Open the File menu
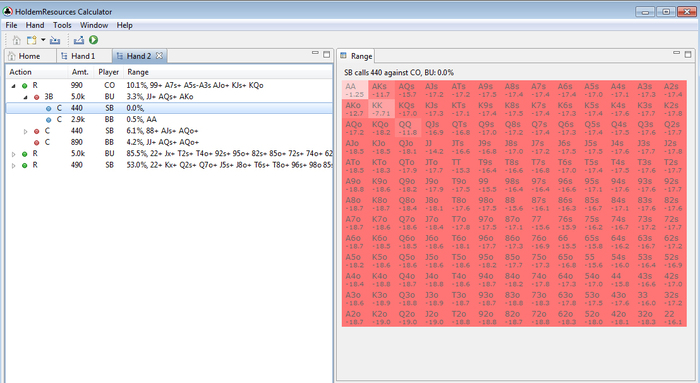This screenshot has height=383, width=700. pos(11,25)
